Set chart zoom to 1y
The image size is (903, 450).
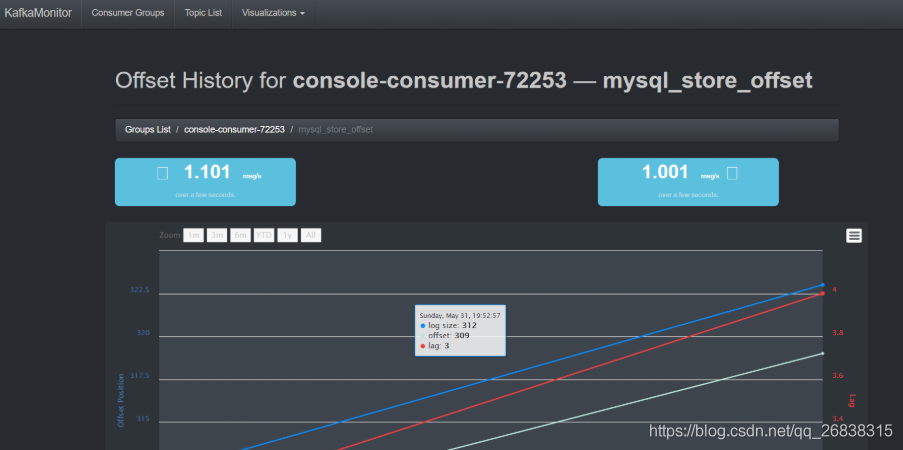[x=287, y=235]
